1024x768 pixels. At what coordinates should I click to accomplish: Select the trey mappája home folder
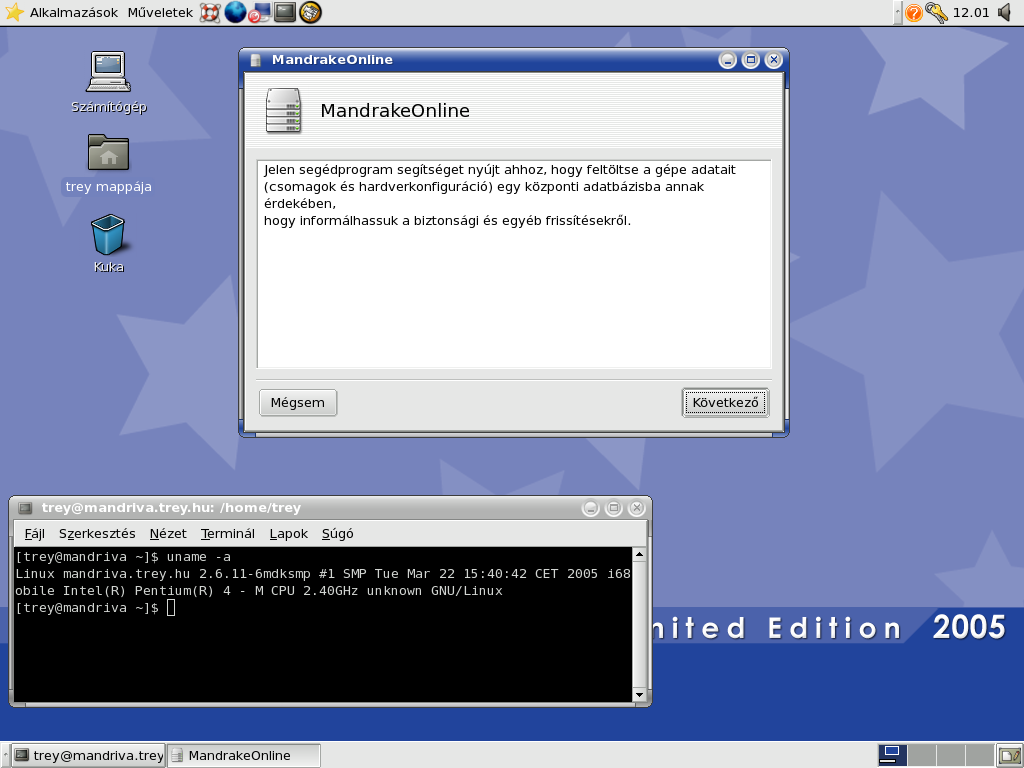[108, 164]
